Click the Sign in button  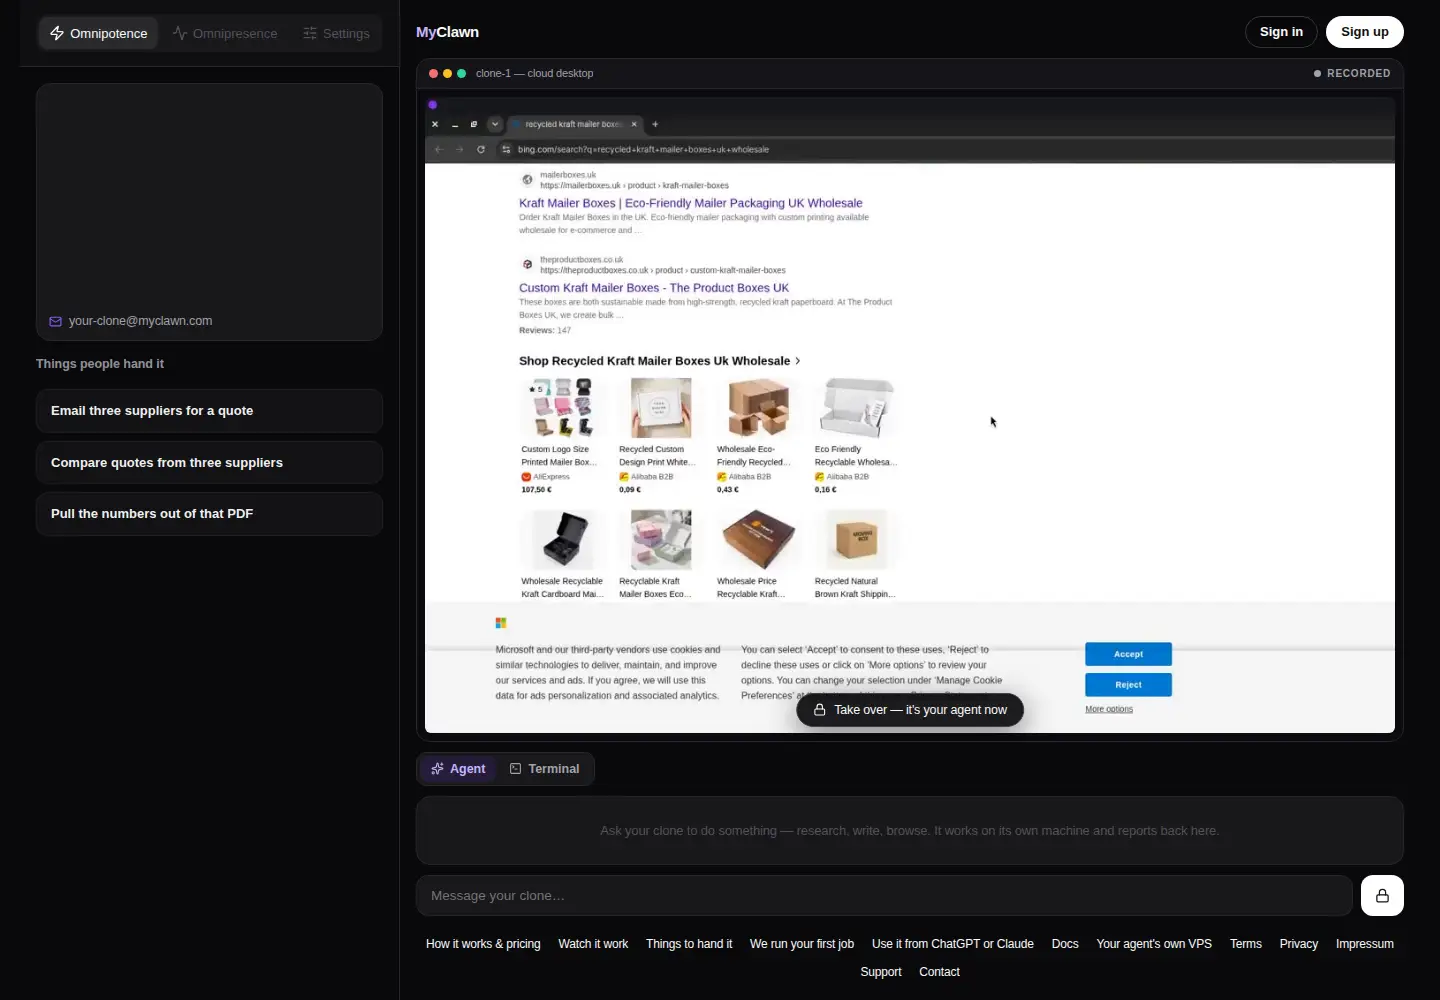click(x=1281, y=32)
